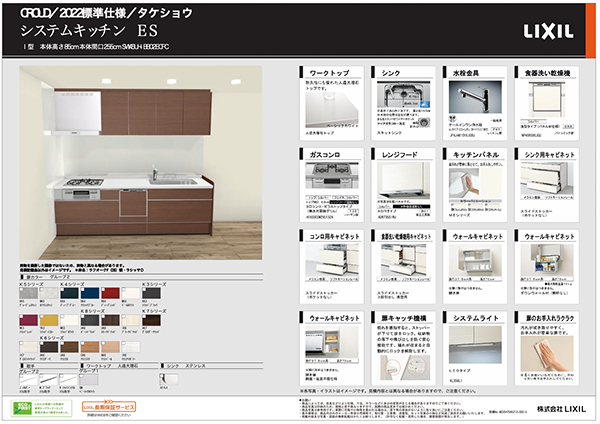Click the range hood in the kitchen render
The height and width of the screenshot is (424, 600).
click(x=77, y=113)
